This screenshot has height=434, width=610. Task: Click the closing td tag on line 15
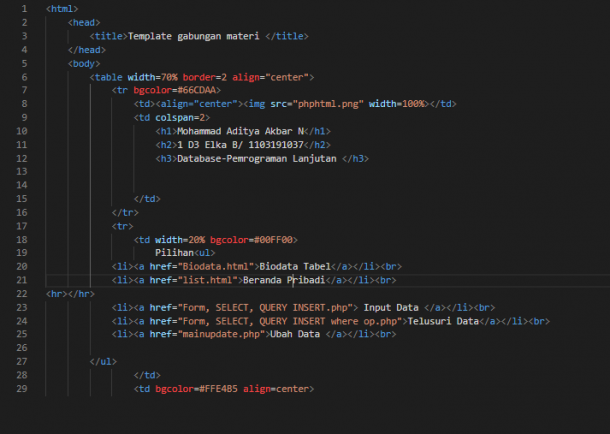click(x=147, y=199)
